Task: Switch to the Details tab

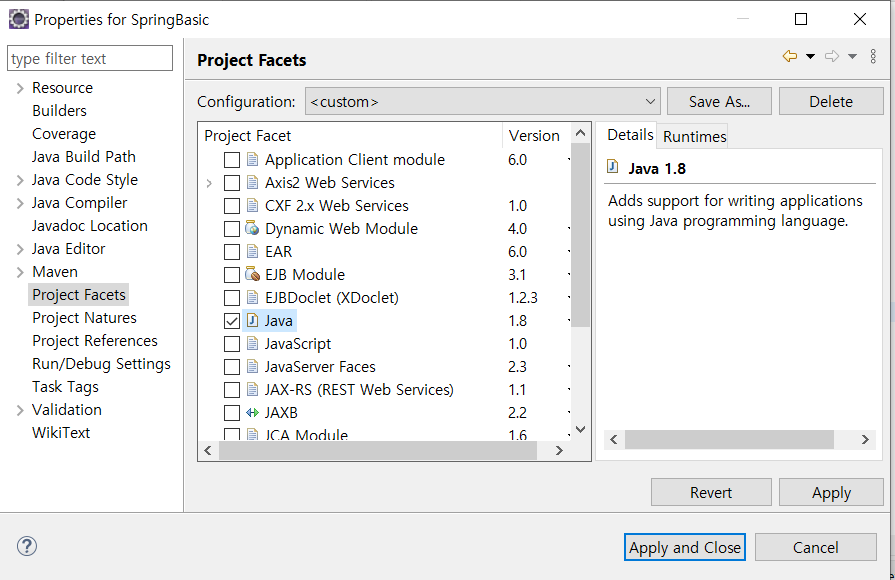Action: (630, 135)
